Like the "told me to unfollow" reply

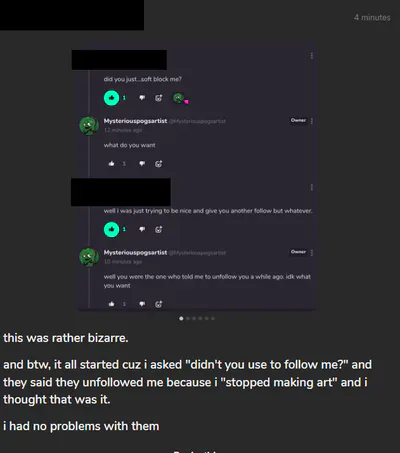tap(111, 304)
